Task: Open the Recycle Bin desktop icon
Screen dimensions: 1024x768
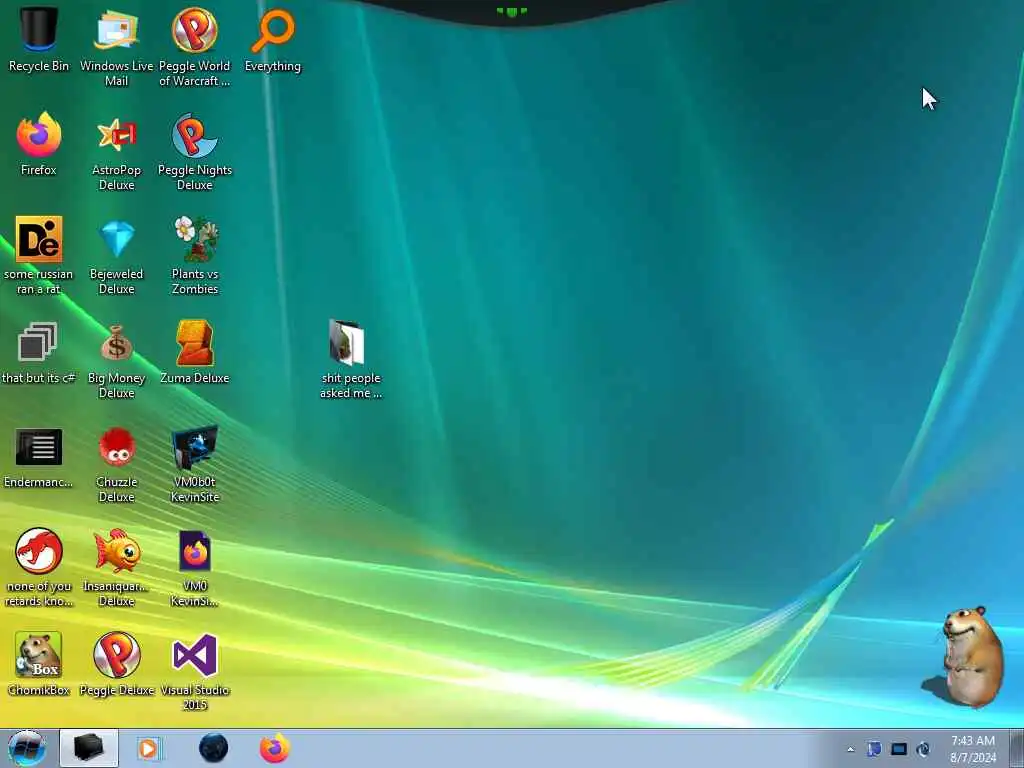Action: click(39, 39)
